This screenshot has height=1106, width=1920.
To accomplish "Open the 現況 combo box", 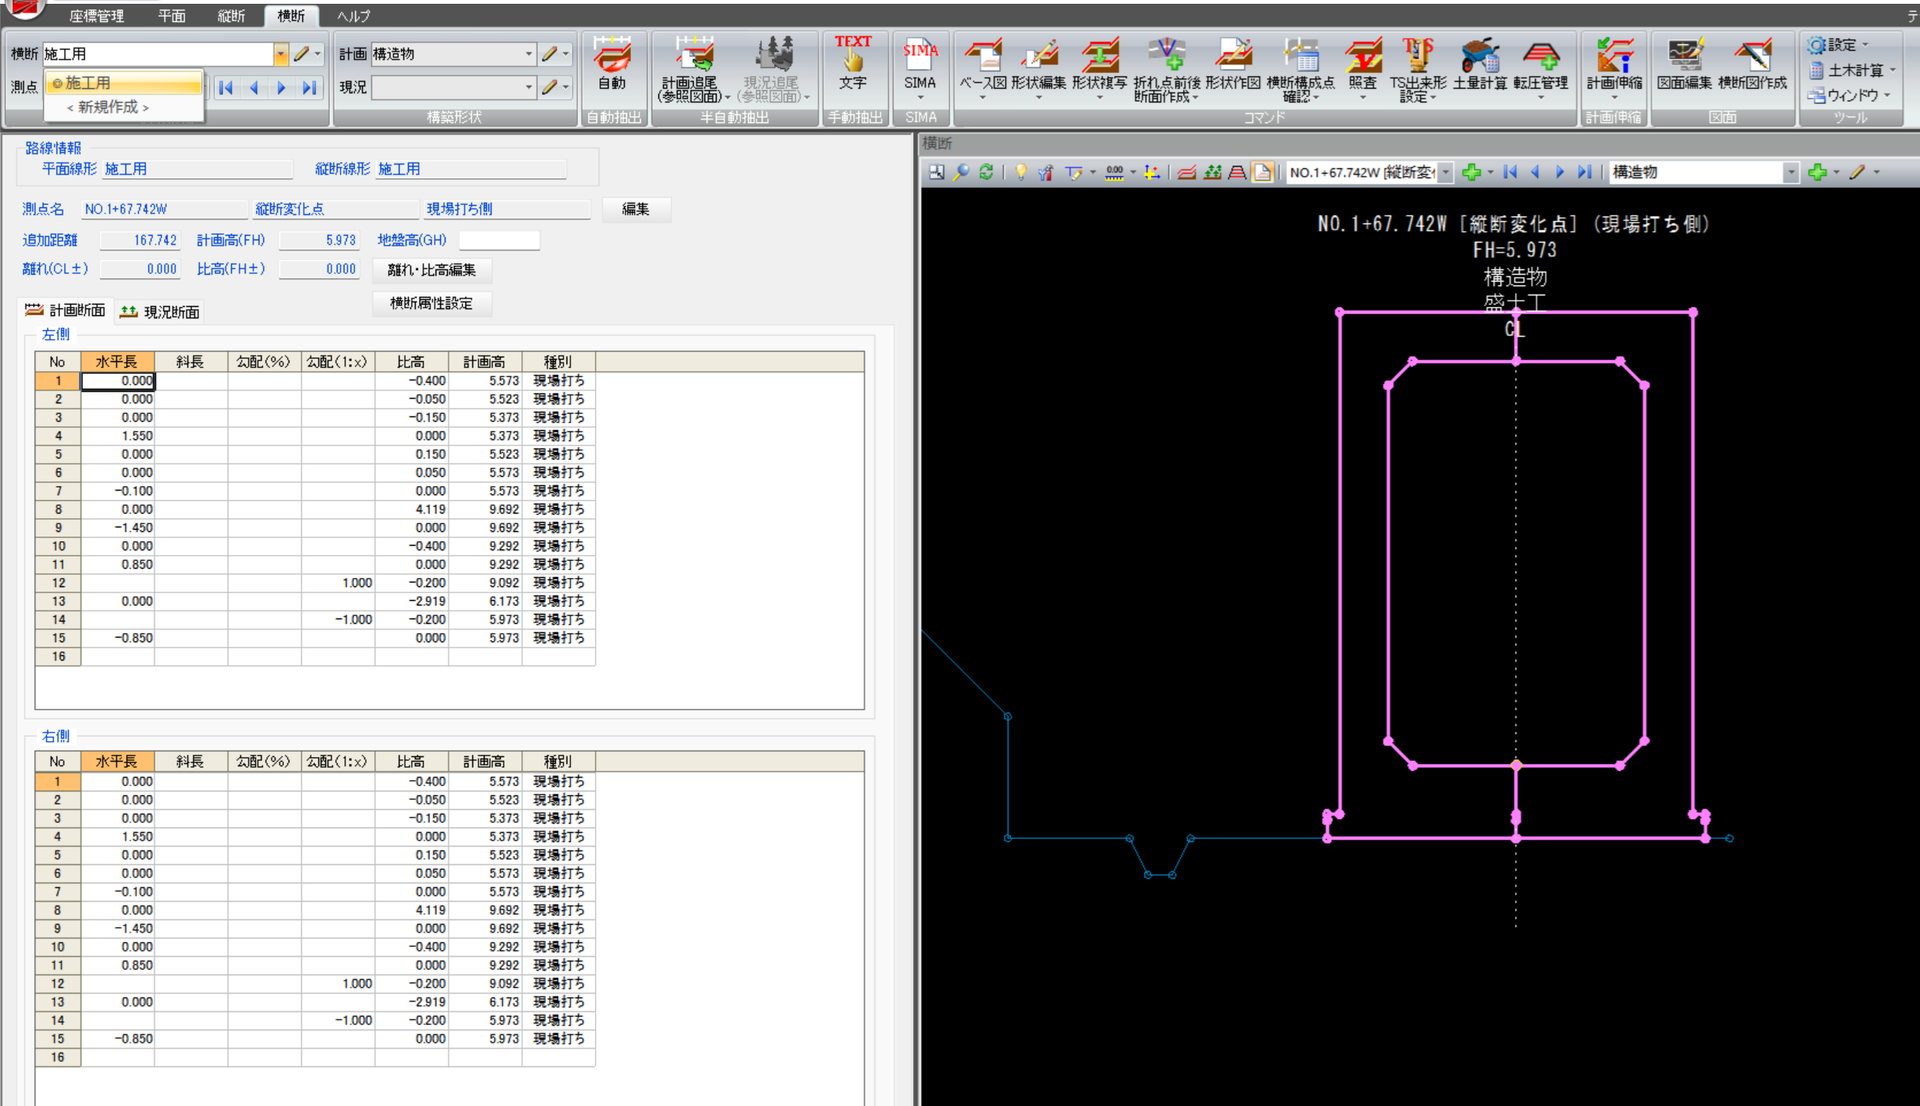I will tap(529, 88).
